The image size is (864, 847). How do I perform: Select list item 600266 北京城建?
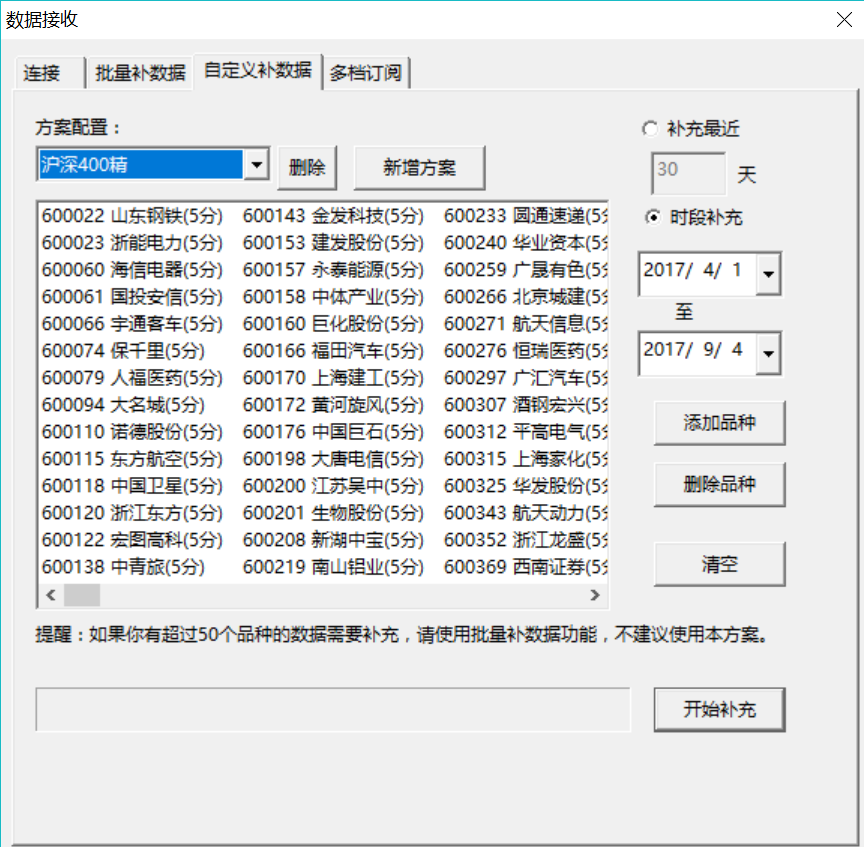[x=526, y=296]
